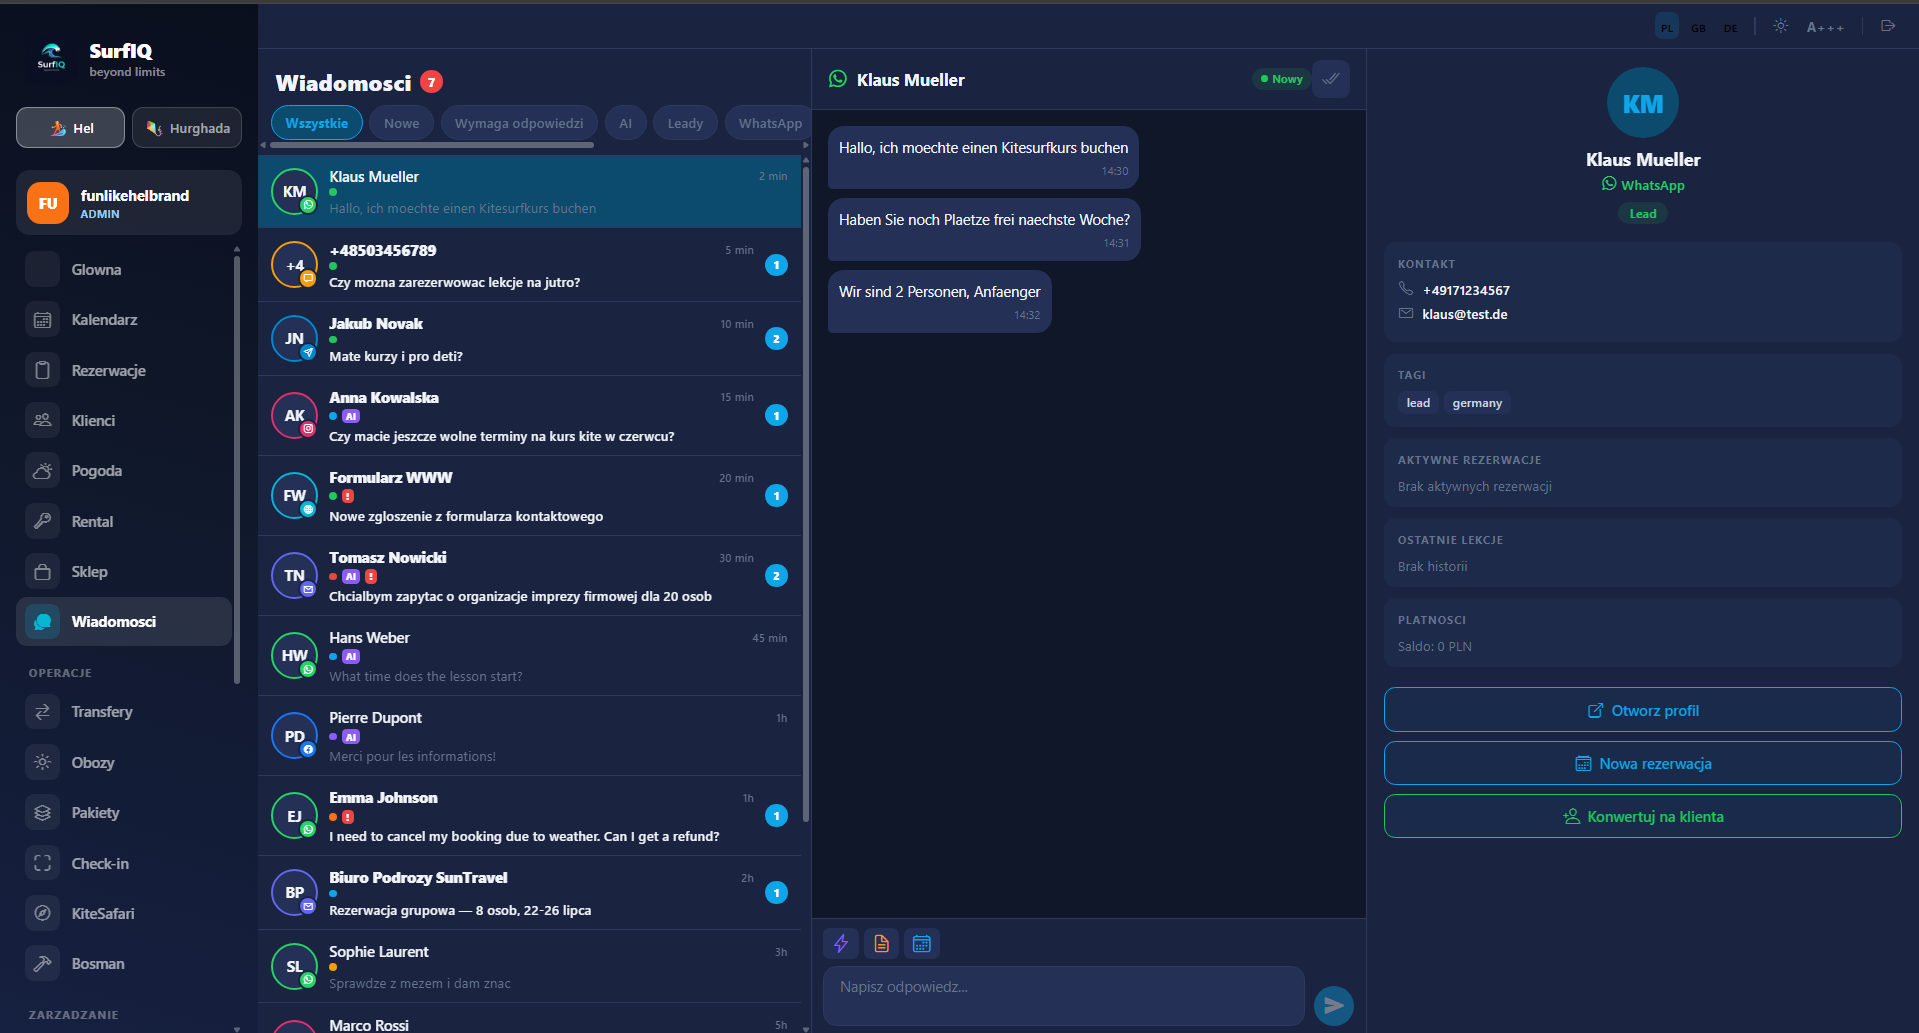The image size is (1919, 1033).
Task: Click the germany tag
Action: pos(1477,403)
